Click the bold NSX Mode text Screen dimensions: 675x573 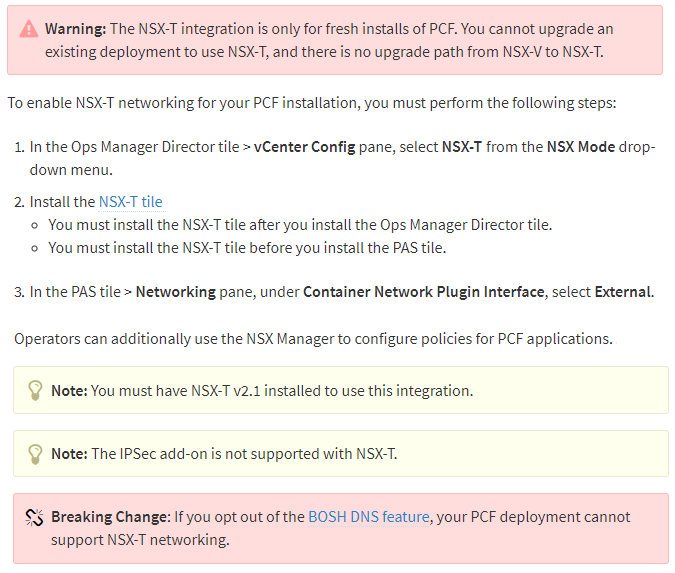[581, 147]
